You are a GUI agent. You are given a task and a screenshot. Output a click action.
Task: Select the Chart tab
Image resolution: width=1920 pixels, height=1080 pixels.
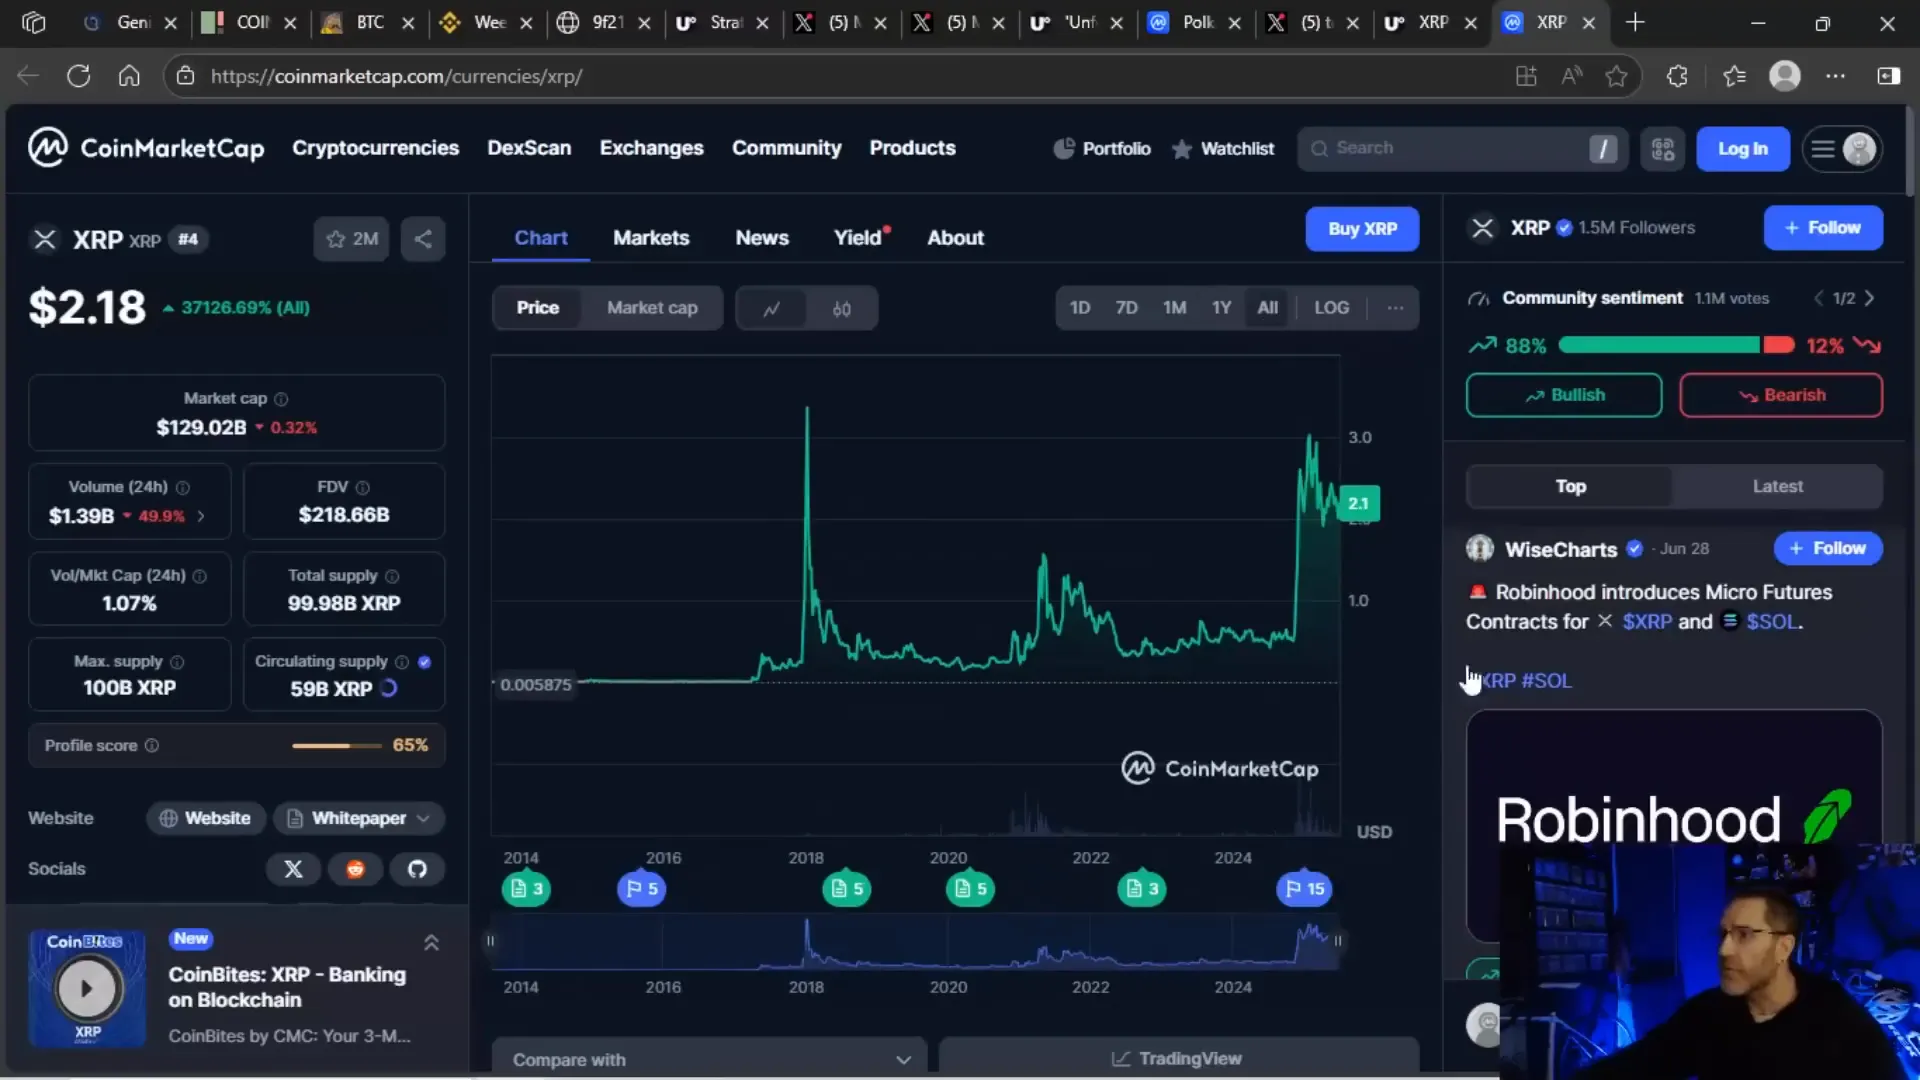[541, 238]
